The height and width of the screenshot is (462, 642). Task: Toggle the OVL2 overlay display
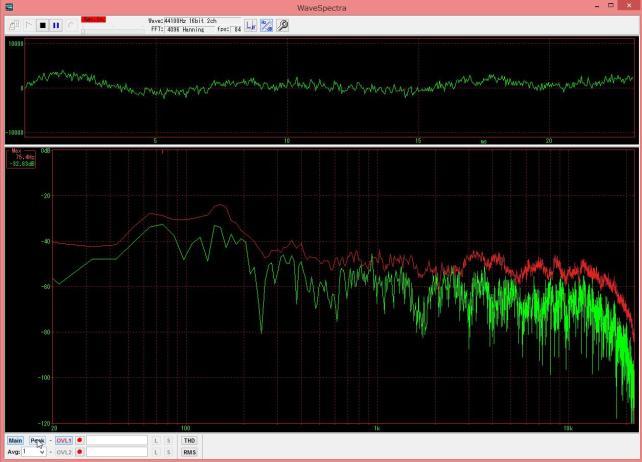tap(64, 452)
